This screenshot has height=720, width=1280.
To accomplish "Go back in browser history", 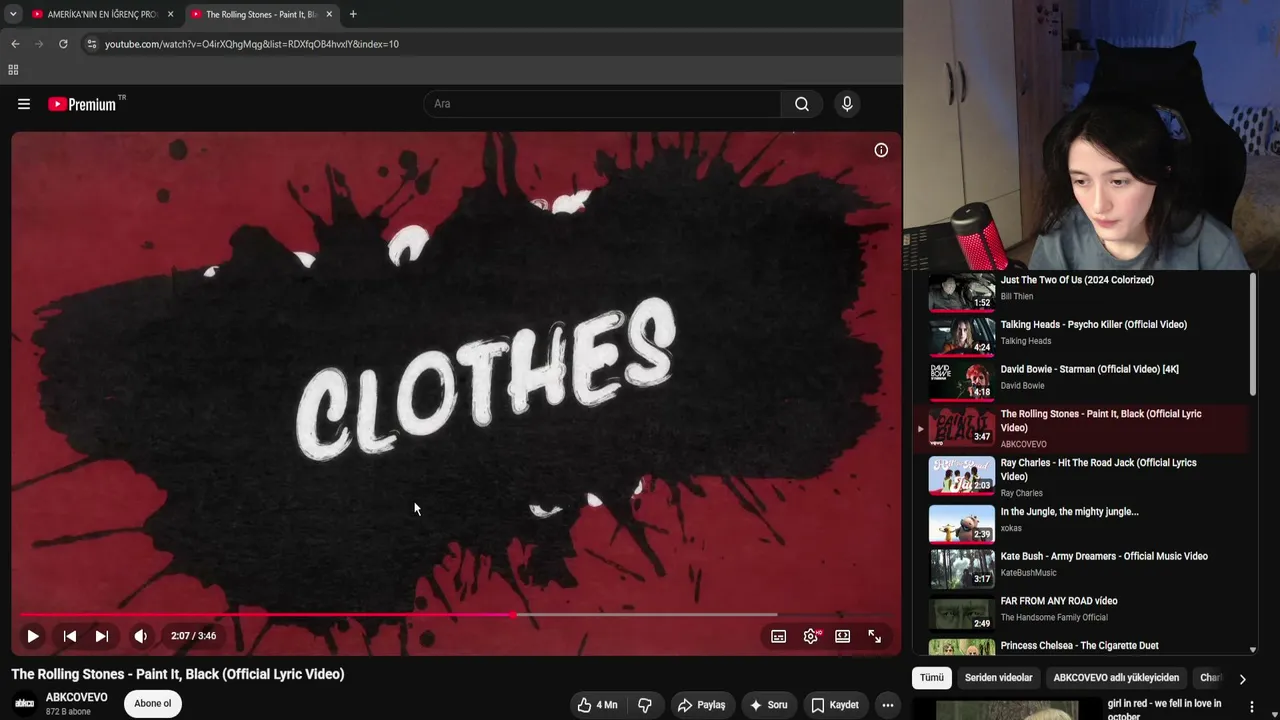I will 15,44.
